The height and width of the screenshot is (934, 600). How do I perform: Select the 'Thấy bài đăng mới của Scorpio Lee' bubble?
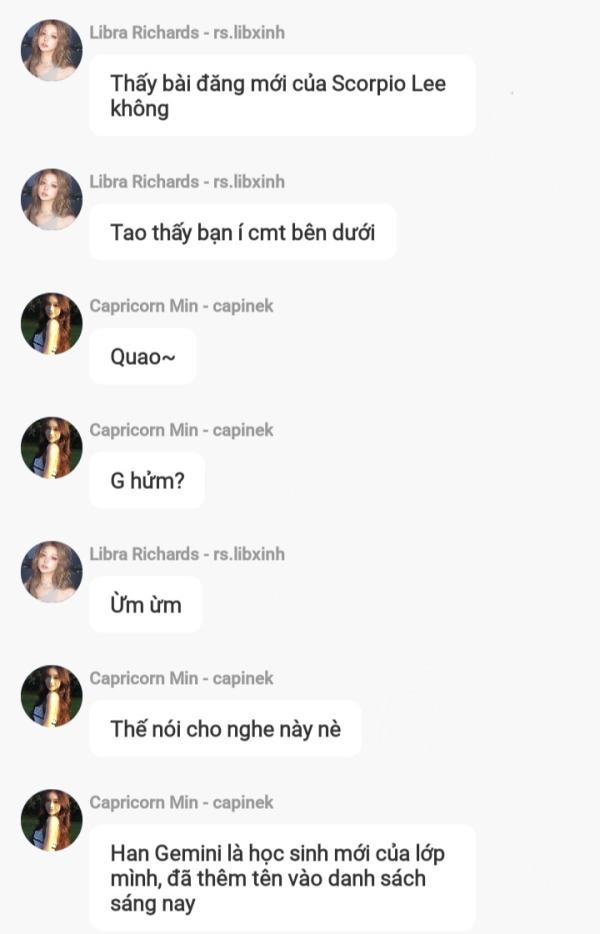282,95
